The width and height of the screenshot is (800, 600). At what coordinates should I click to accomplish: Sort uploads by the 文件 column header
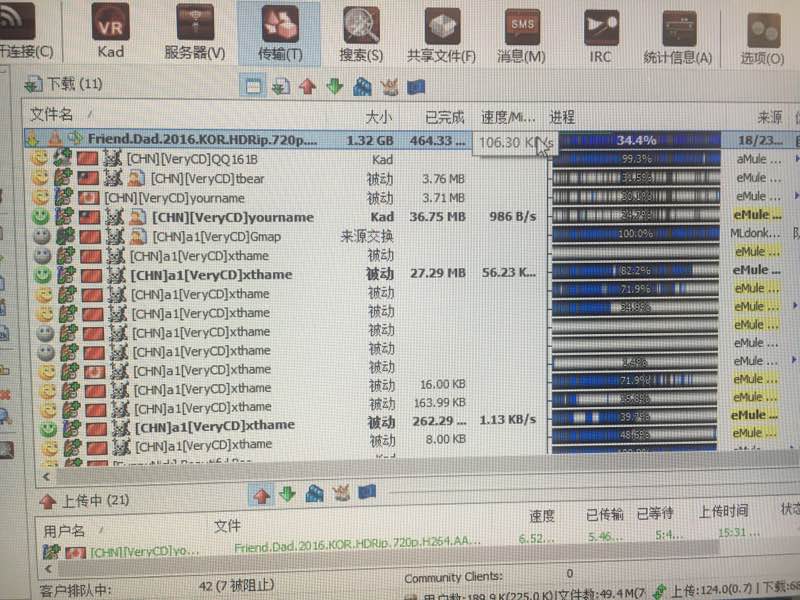click(x=227, y=526)
